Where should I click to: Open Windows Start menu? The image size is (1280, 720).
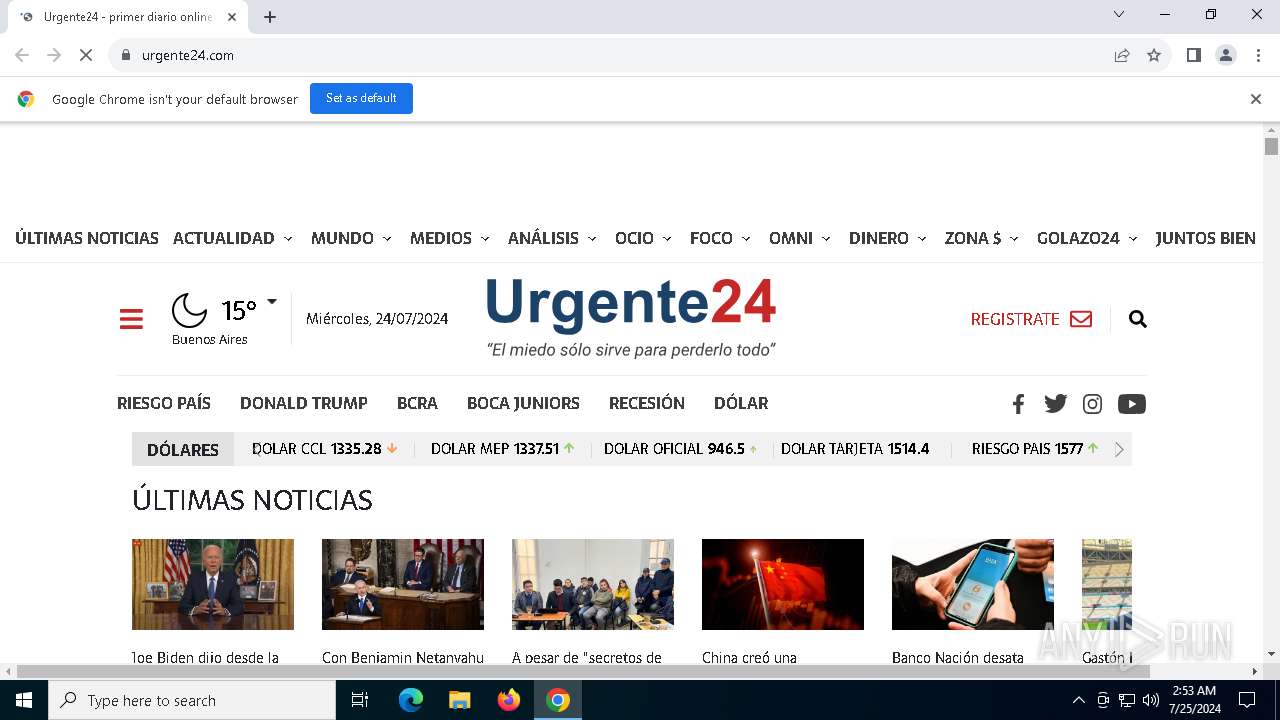(x=24, y=700)
